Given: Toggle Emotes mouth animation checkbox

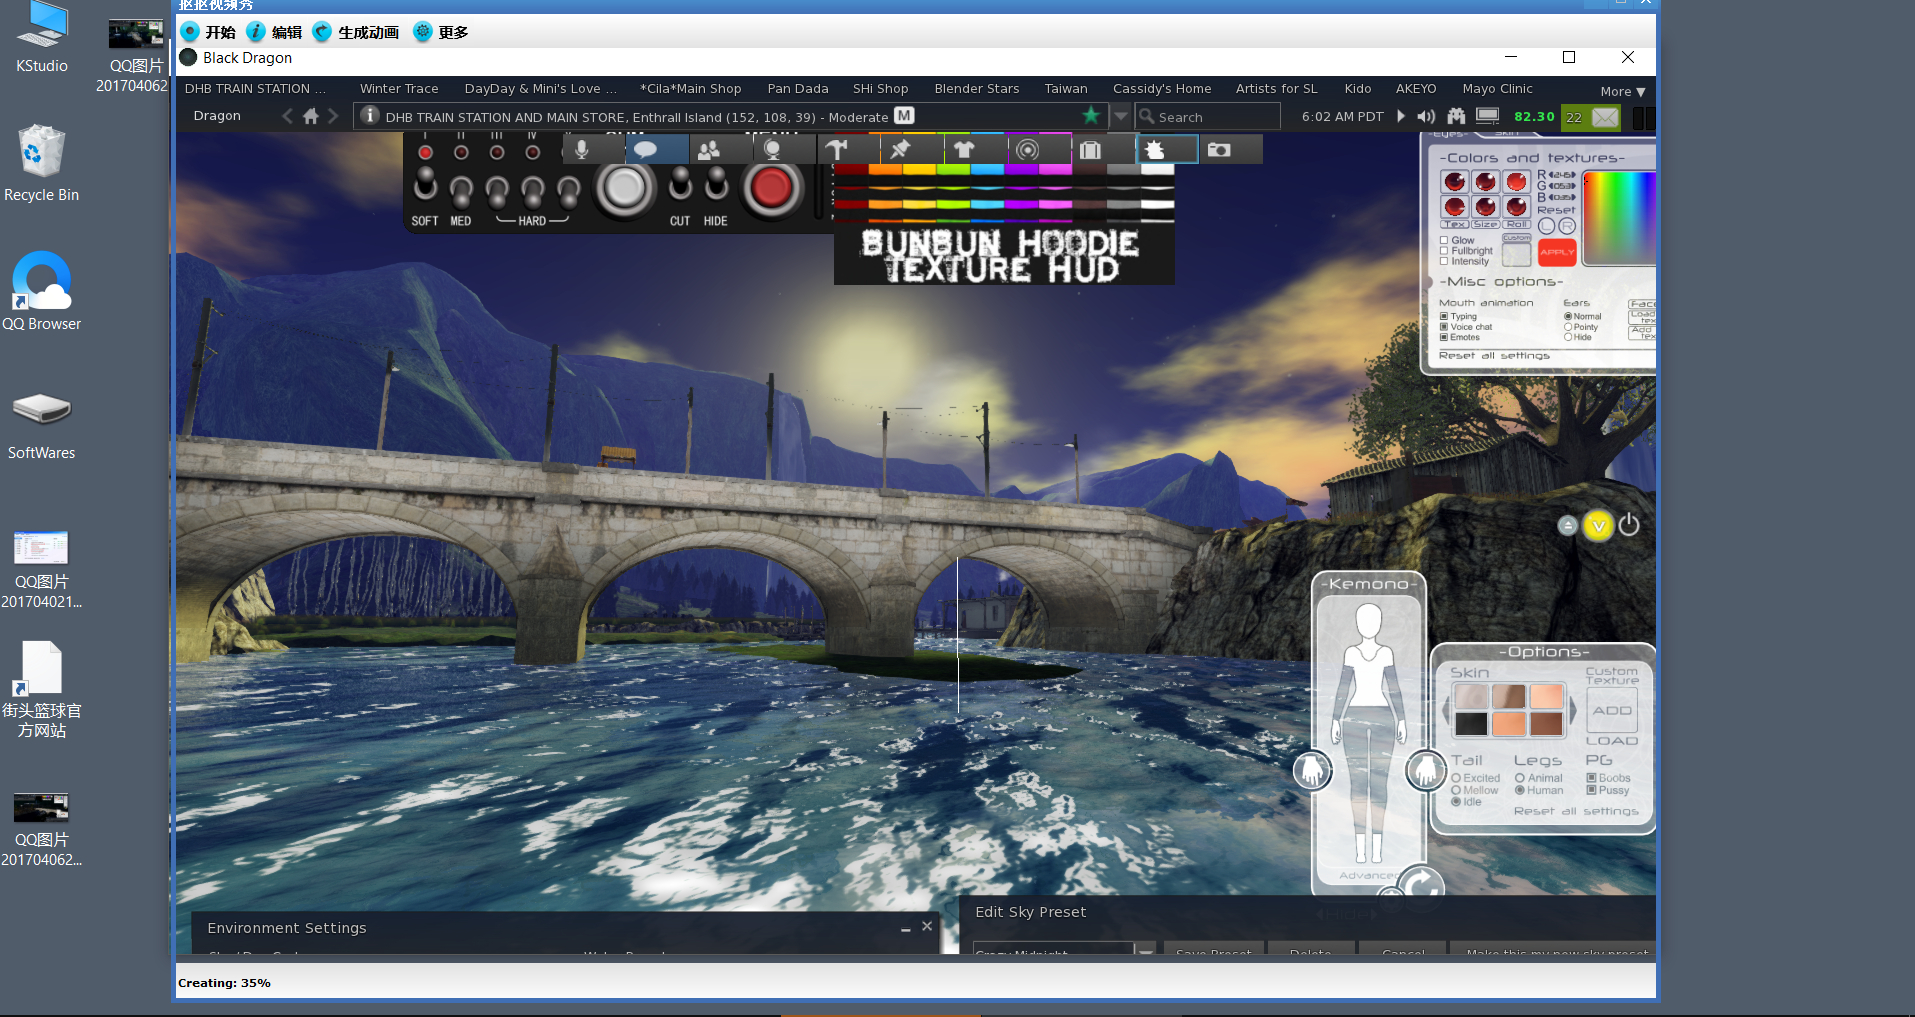Looking at the screenshot, I should pyautogui.click(x=1444, y=337).
